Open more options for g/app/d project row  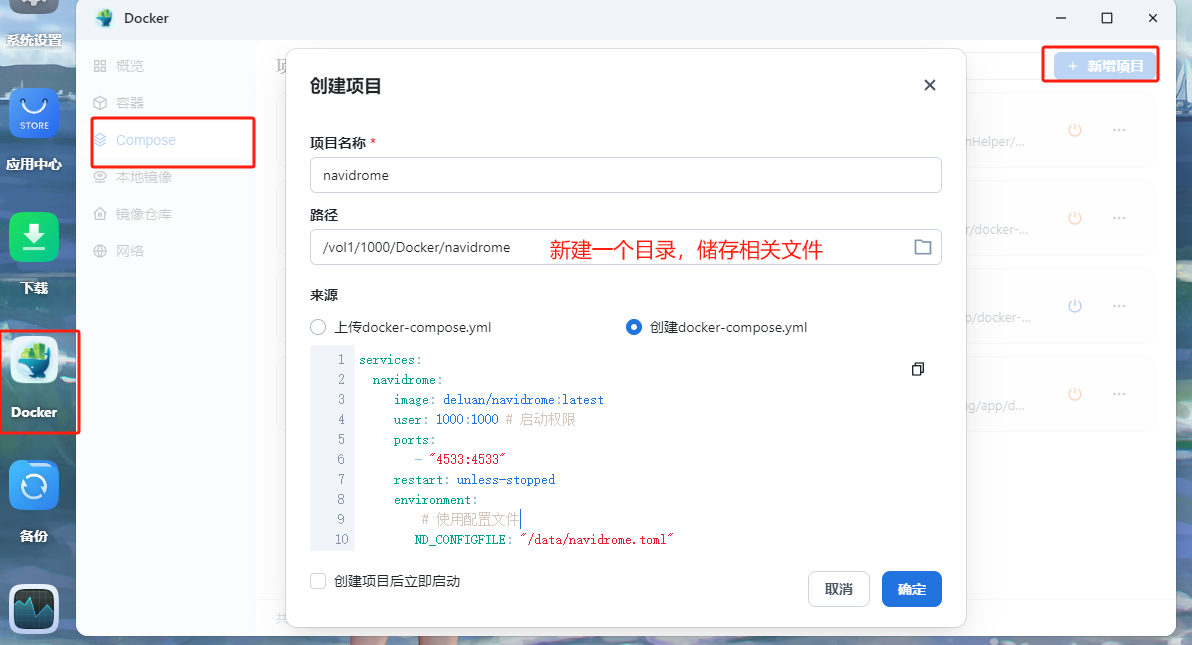[1119, 394]
